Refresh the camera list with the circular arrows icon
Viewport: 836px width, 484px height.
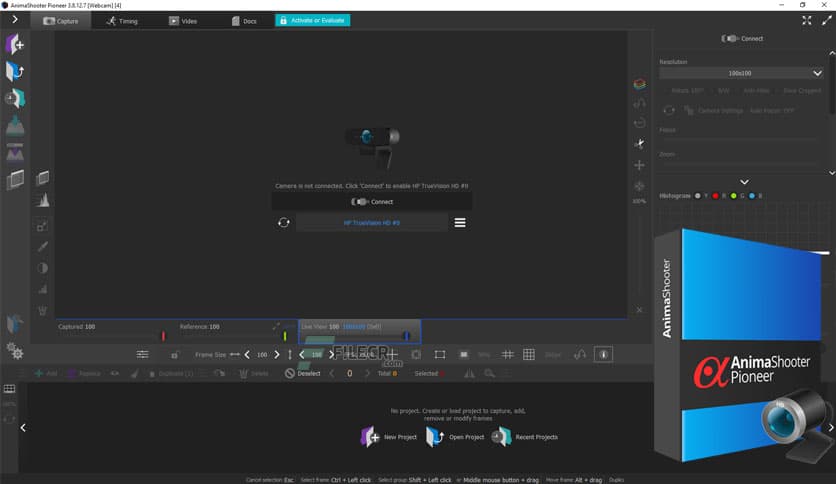point(284,222)
